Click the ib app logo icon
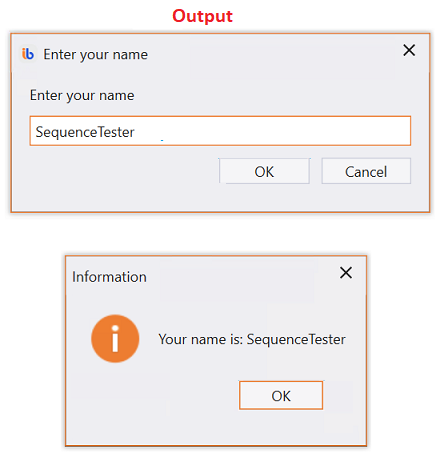 click(x=28, y=54)
